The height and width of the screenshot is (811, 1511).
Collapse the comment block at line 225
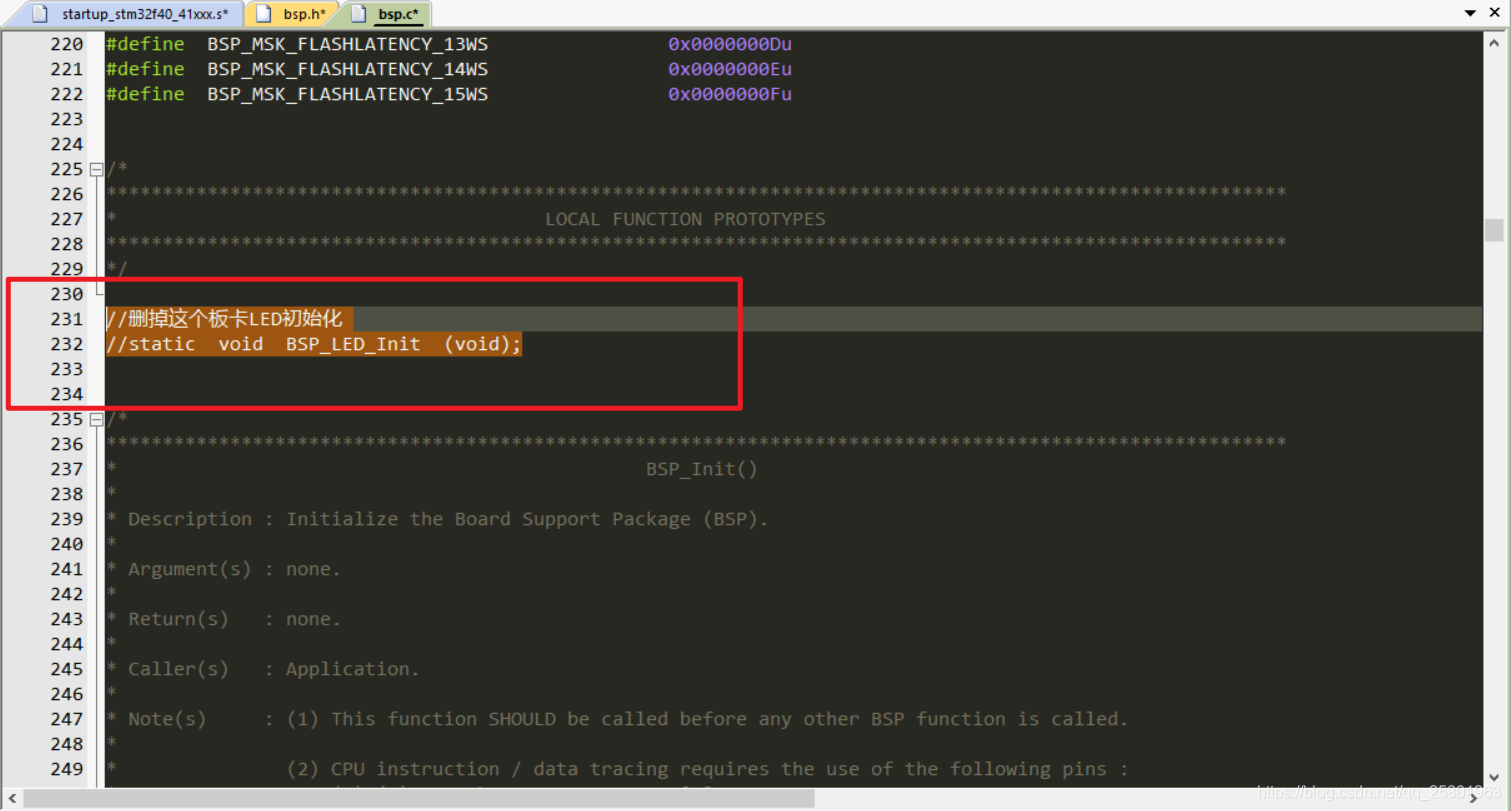(96, 169)
